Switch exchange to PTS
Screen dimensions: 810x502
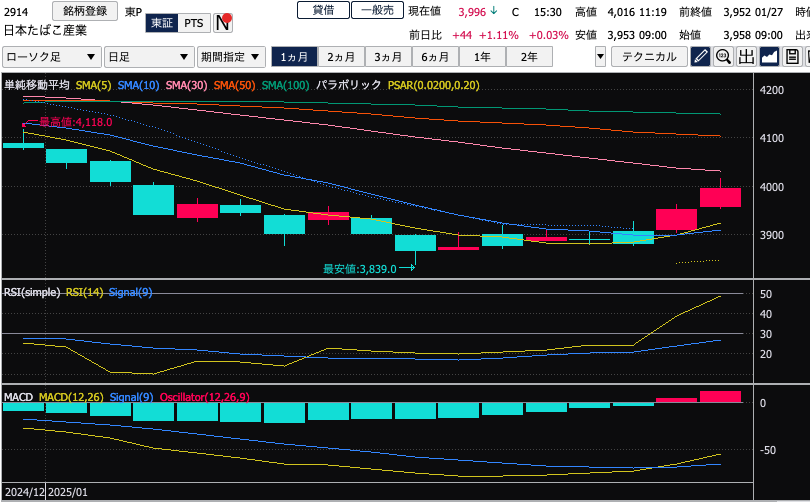pos(193,22)
